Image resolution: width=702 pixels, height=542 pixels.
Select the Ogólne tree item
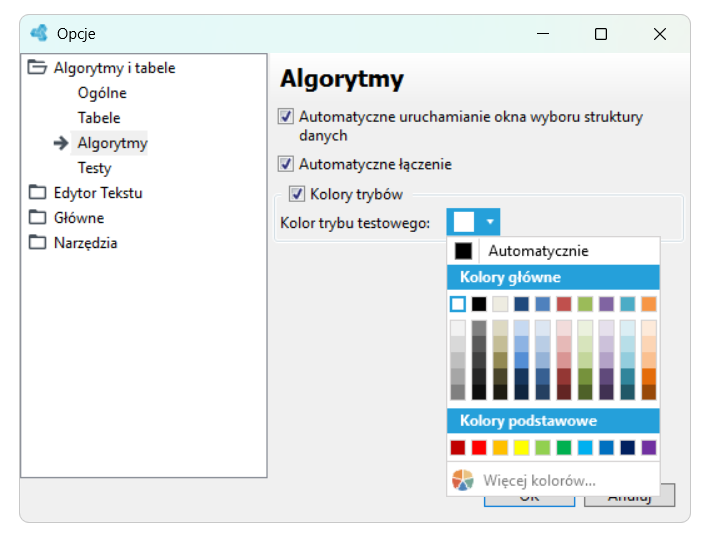102,93
